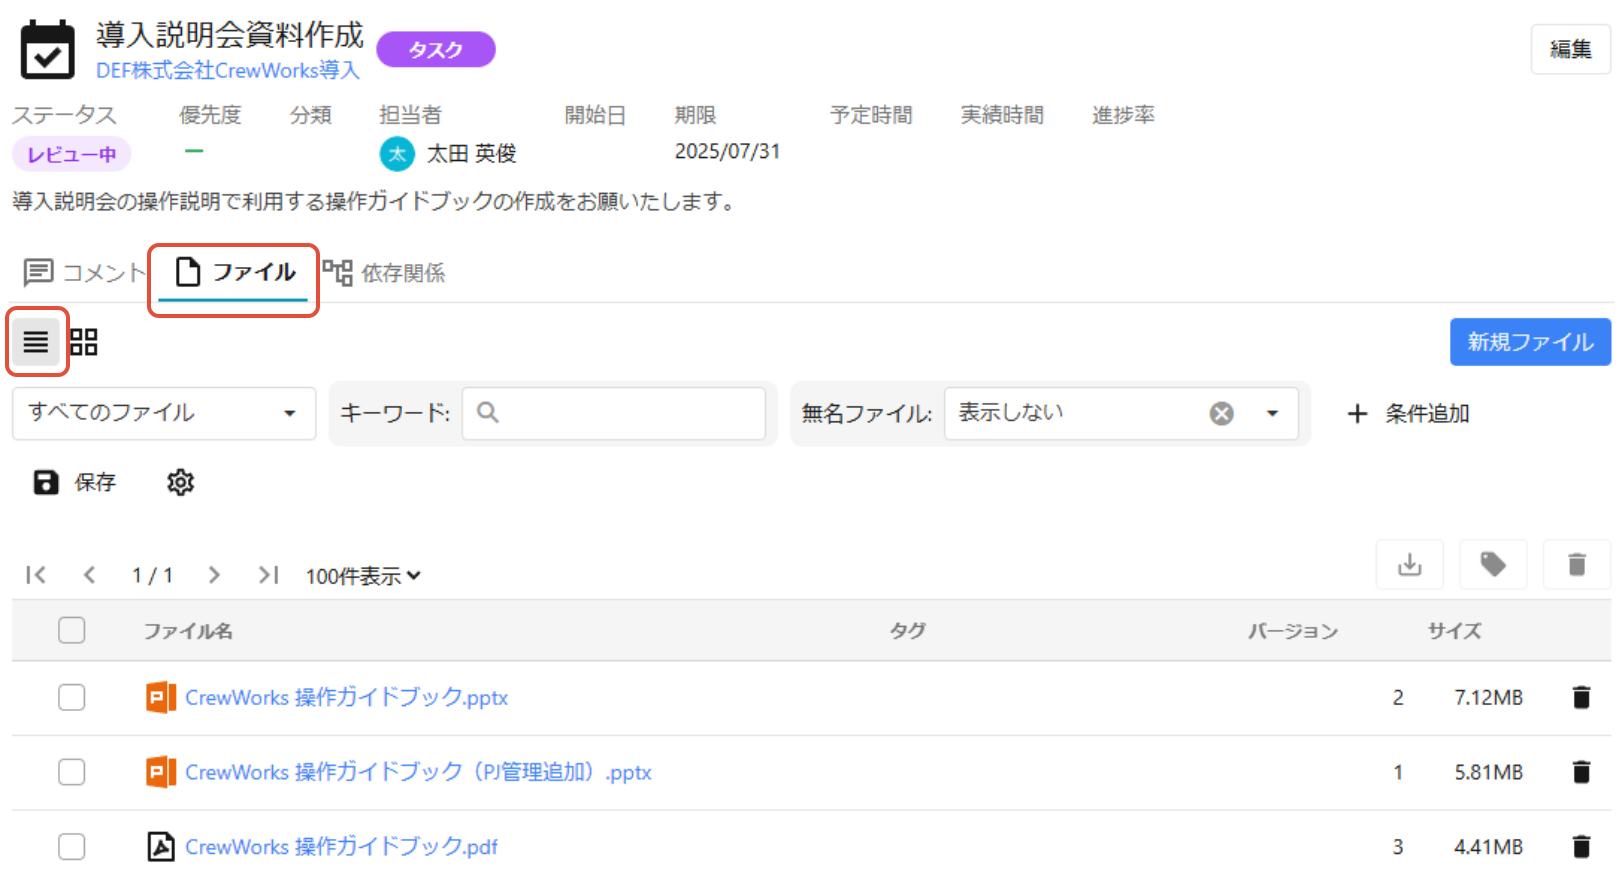Expand the 無名ファイル 表示しない dropdown
The height and width of the screenshot is (881, 1619).
1272,413
